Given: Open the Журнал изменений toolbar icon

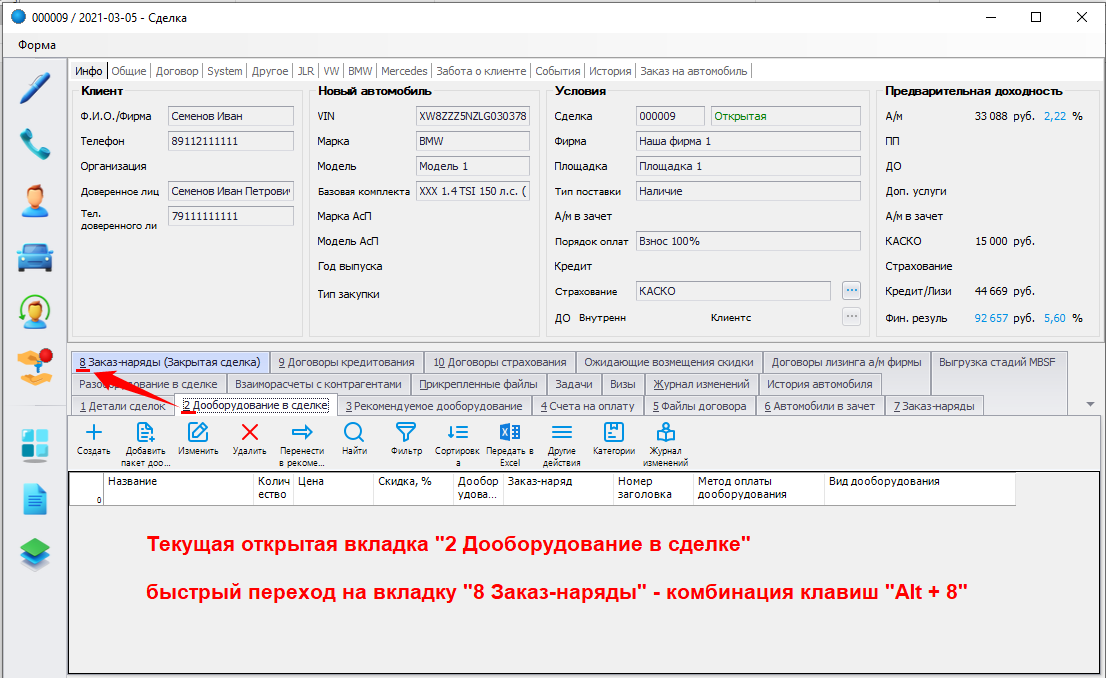Looking at the screenshot, I should (x=666, y=432).
